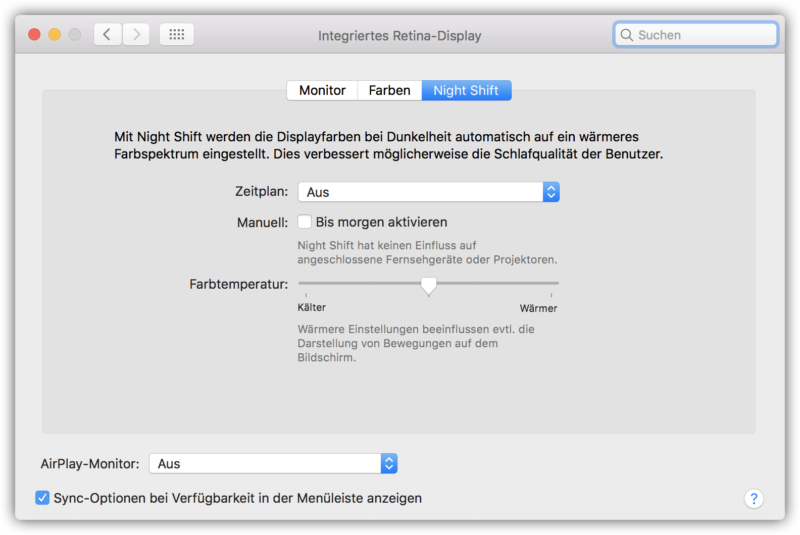Viewport: 800px width, 535px height.
Task: Click the Integriertes Retina-Display window title
Action: click(399, 36)
